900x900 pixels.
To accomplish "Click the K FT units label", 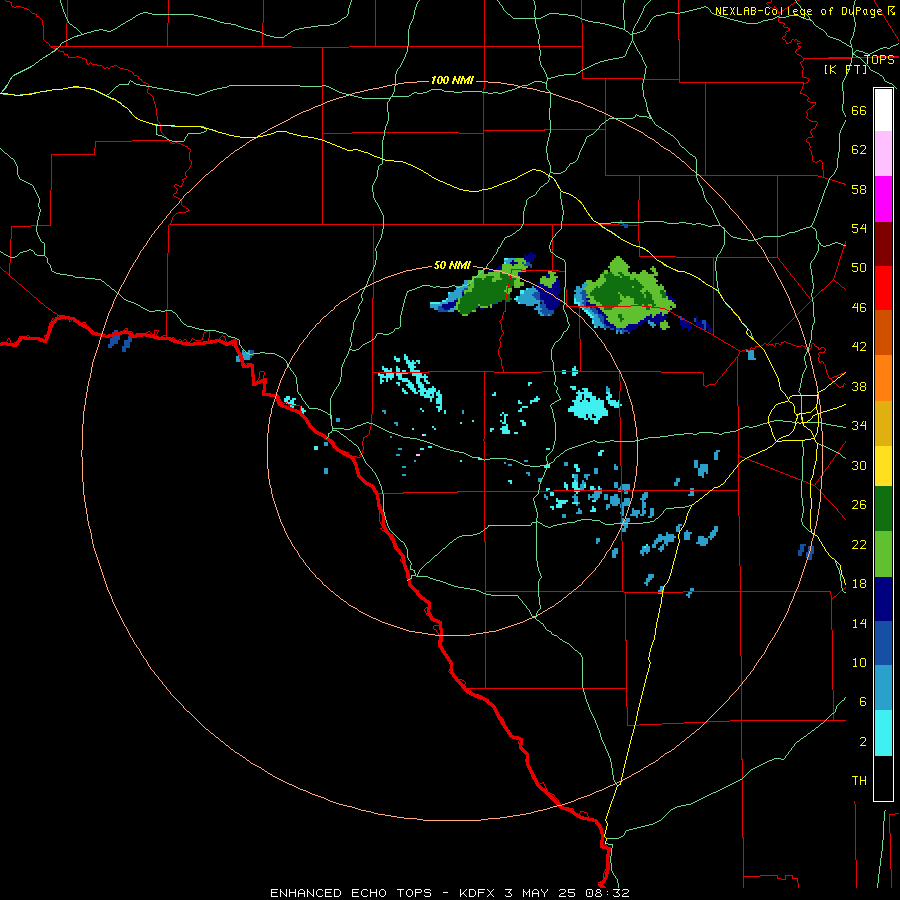I will (x=845, y=69).
